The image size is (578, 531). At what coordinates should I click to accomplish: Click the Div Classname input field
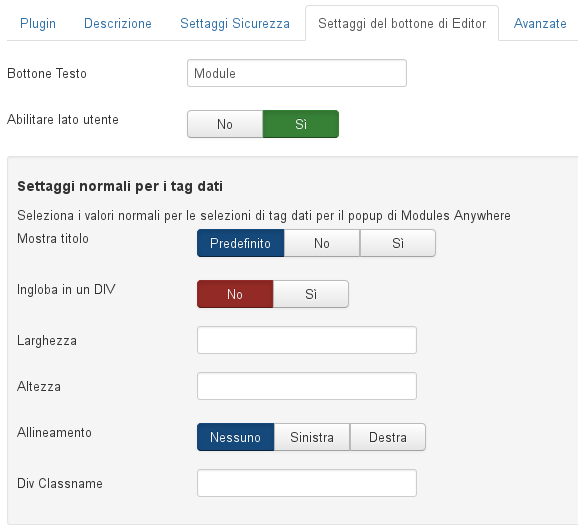(x=307, y=483)
